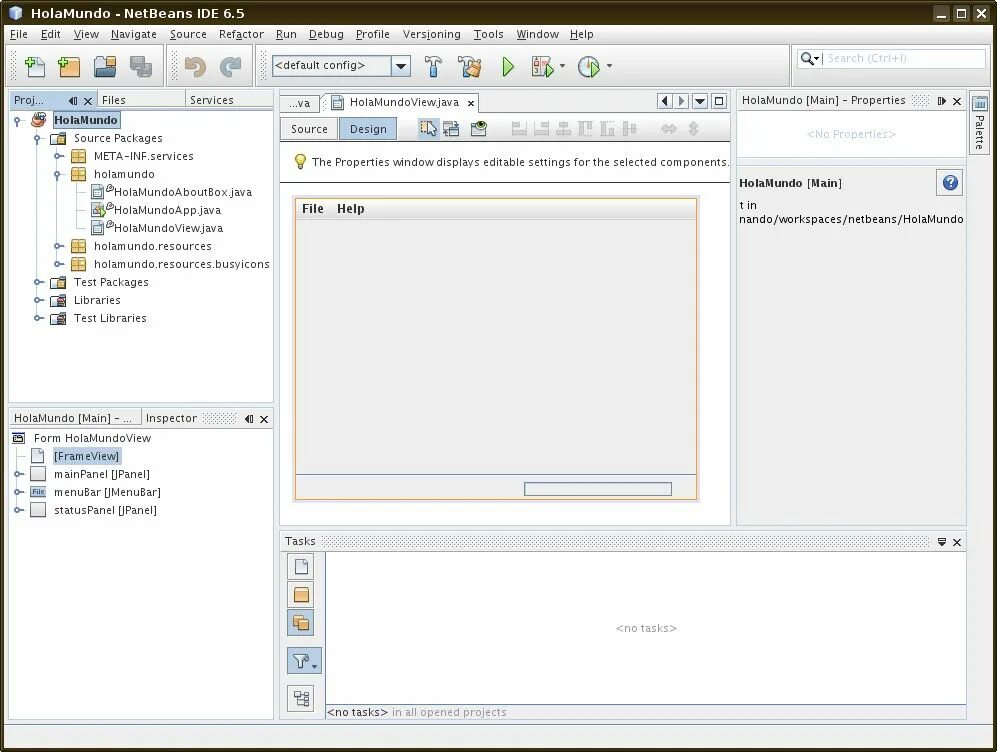Click the Search (Ctrl+I) input field
Image resolution: width=997 pixels, height=752 pixels.
pyautogui.click(x=905, y=58)
